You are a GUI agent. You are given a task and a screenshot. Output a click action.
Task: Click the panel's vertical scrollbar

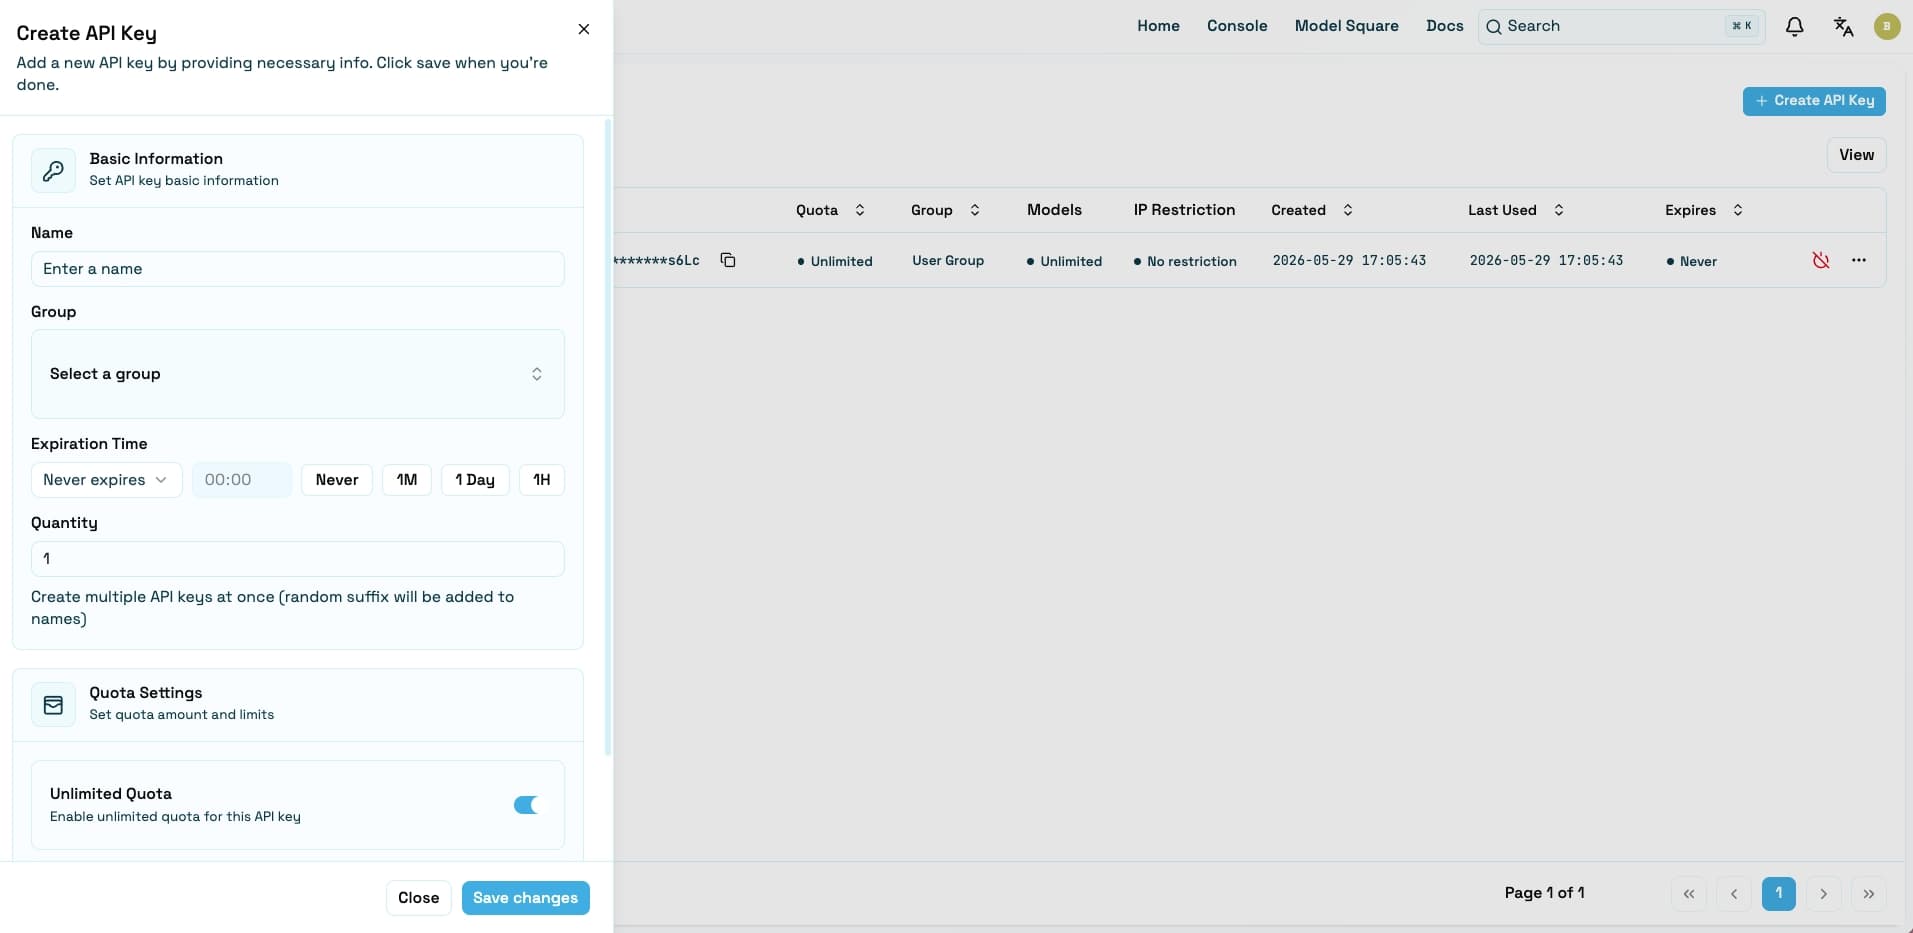point(608,437)
